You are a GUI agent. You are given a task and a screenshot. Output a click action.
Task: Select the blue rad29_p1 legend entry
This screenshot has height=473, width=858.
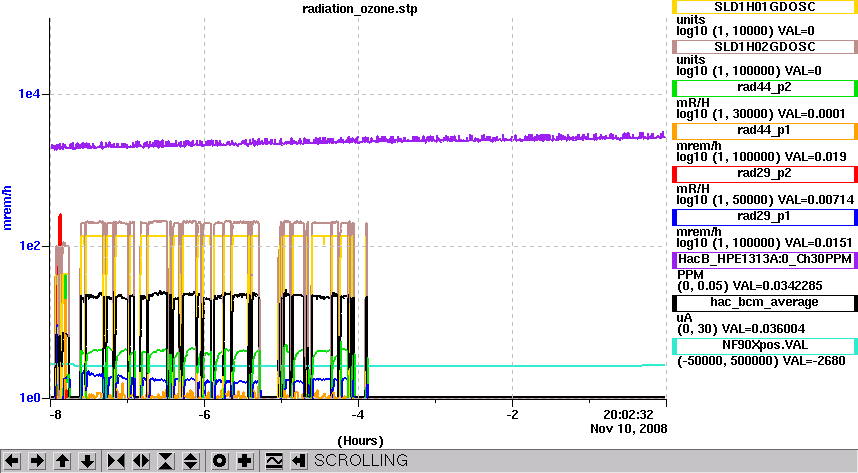click(764, 217)
